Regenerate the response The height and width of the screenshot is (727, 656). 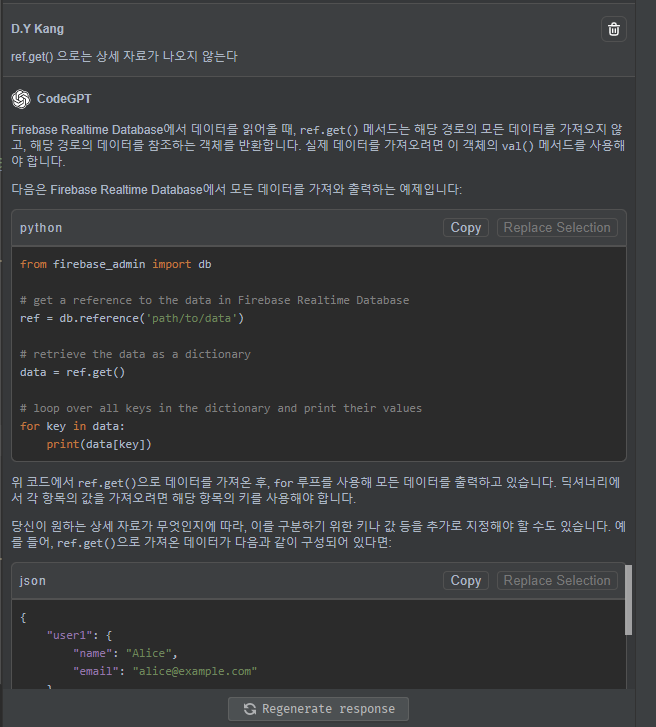click(318, 708)
